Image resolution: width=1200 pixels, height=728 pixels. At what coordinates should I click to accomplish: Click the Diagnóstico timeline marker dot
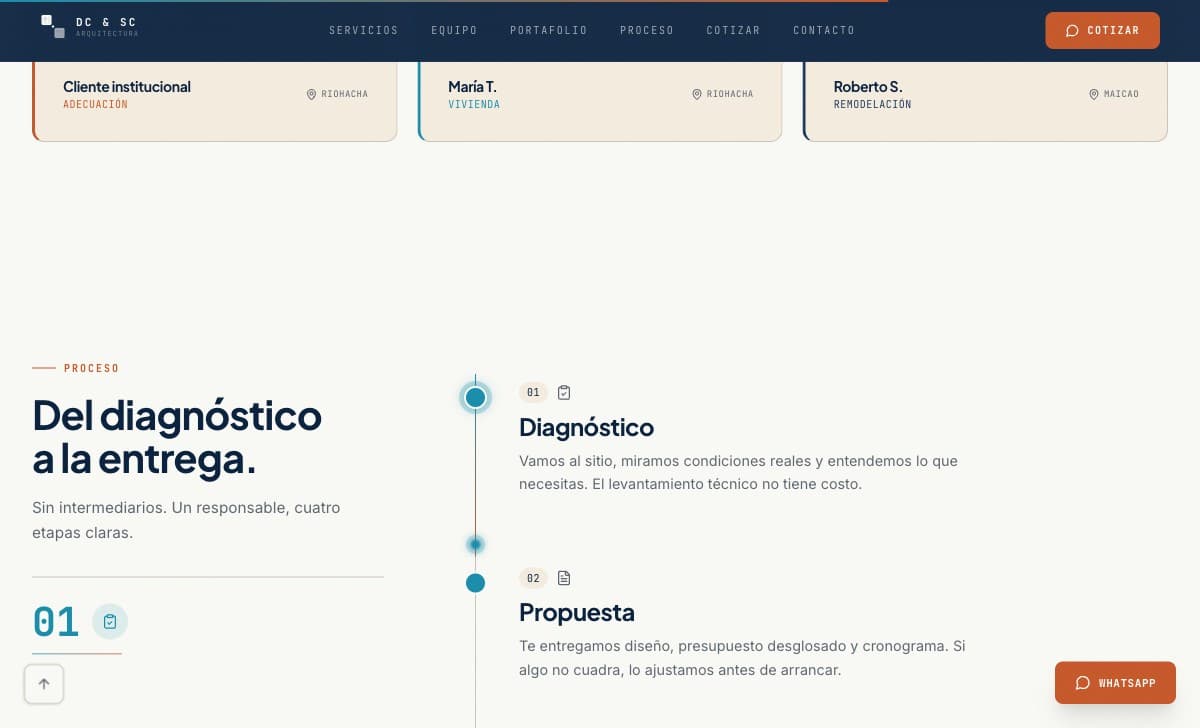click(x=475, y=398)
